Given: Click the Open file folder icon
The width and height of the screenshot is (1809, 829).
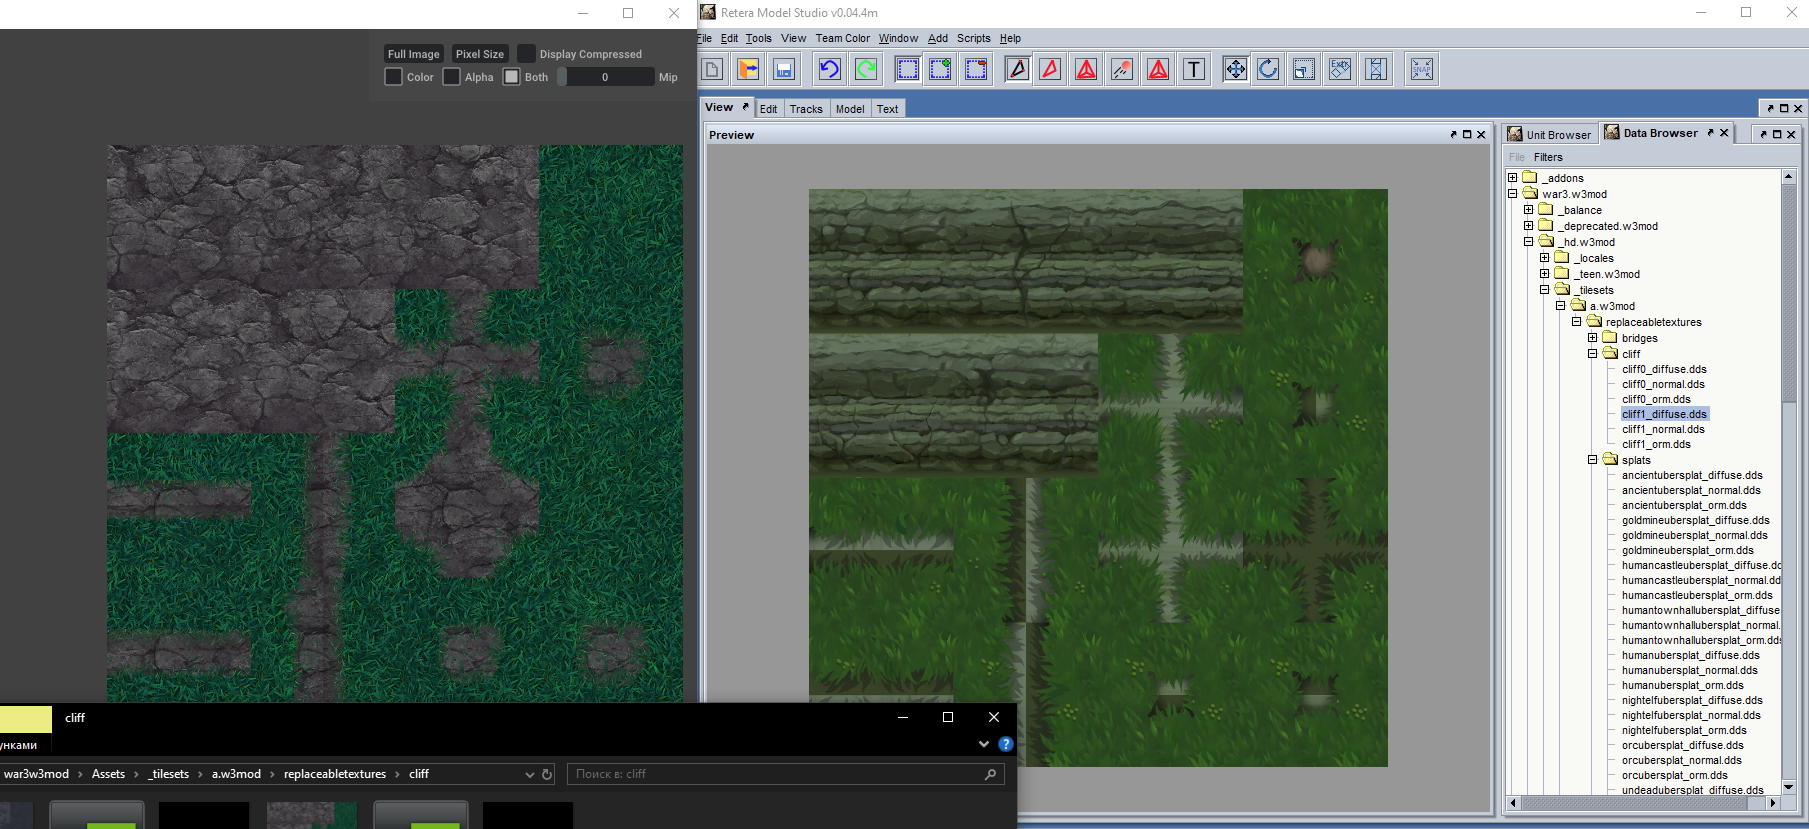Looking at the screenshot, I should click(748, 69).
